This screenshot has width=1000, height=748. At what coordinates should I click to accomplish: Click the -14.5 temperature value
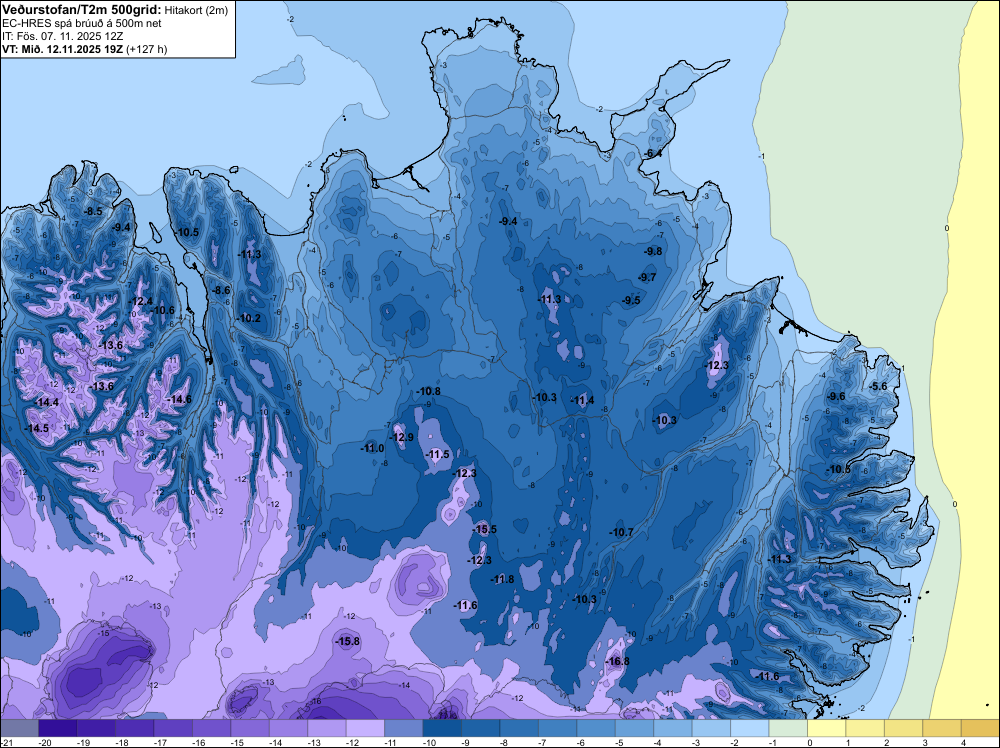tap(36, 429)
